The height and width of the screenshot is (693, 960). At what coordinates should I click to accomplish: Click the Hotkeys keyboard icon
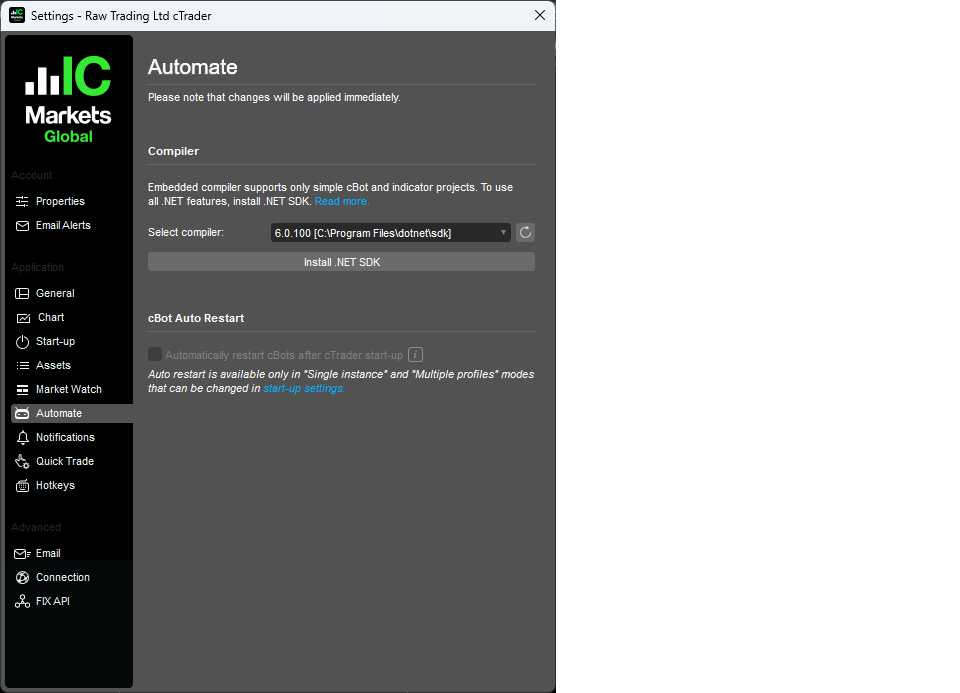tap(22, 486)
